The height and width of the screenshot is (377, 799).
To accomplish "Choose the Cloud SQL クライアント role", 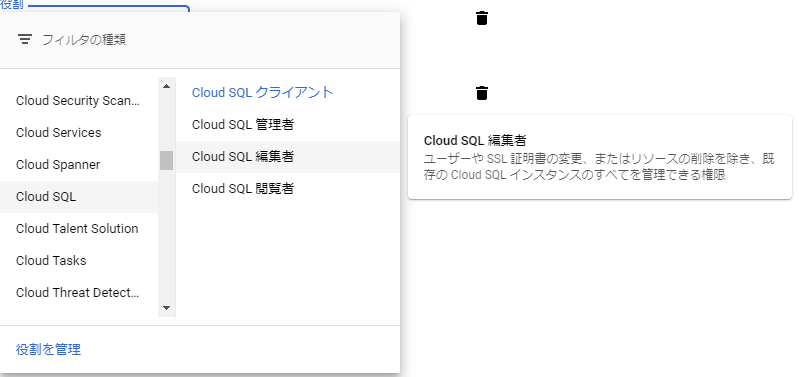I will tap(288, 93).
